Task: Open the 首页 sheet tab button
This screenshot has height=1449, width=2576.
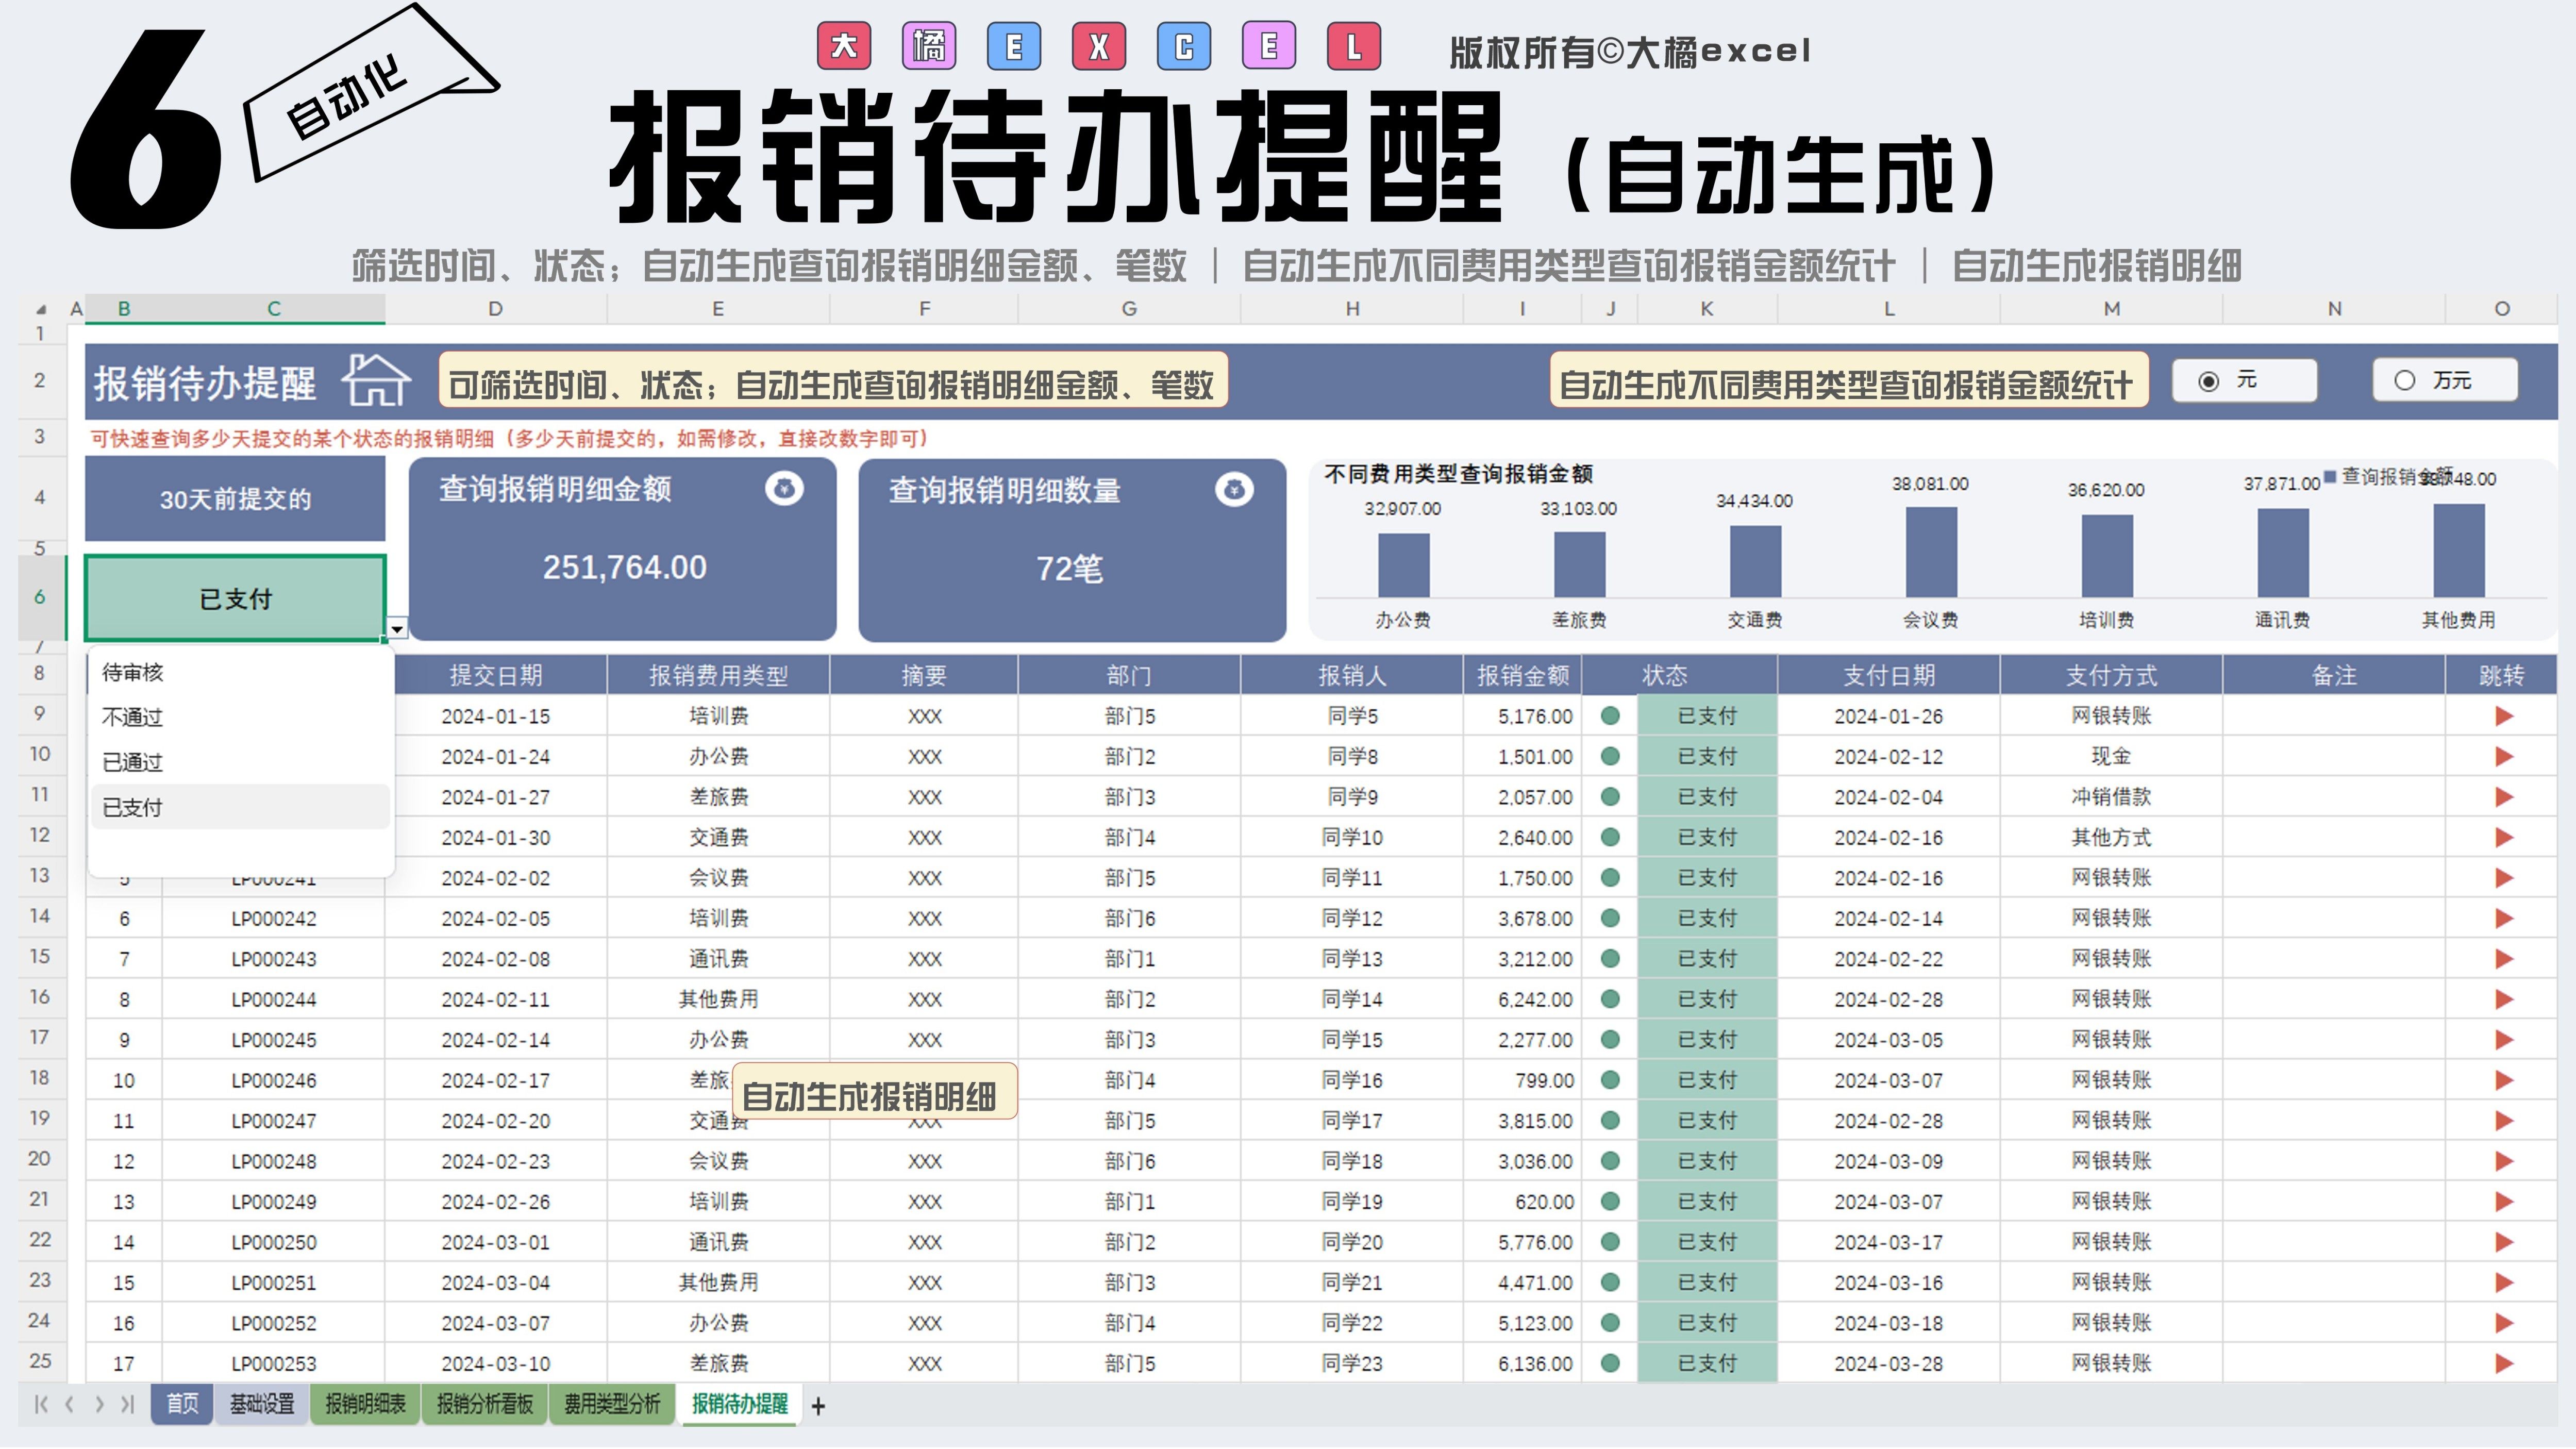Action: point(182,1404)
